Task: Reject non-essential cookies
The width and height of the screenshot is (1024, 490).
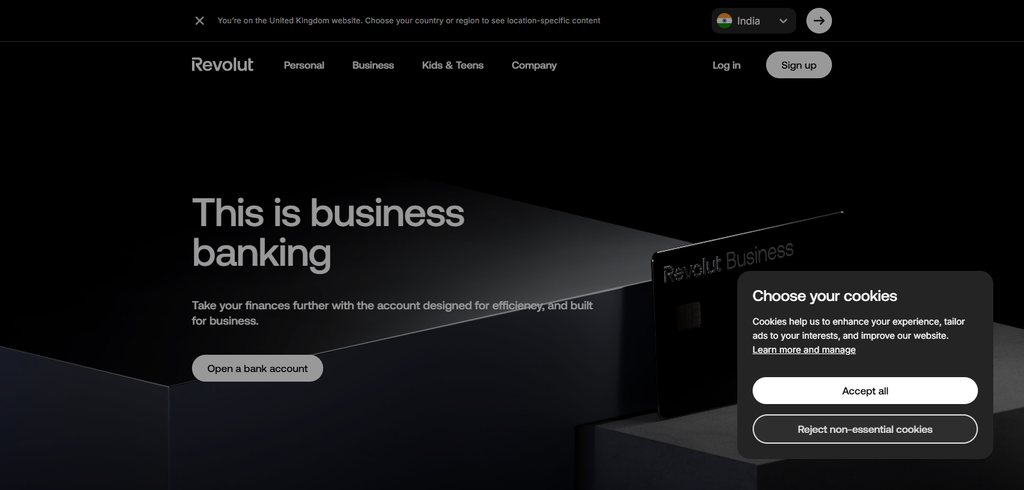Action: 865,429
